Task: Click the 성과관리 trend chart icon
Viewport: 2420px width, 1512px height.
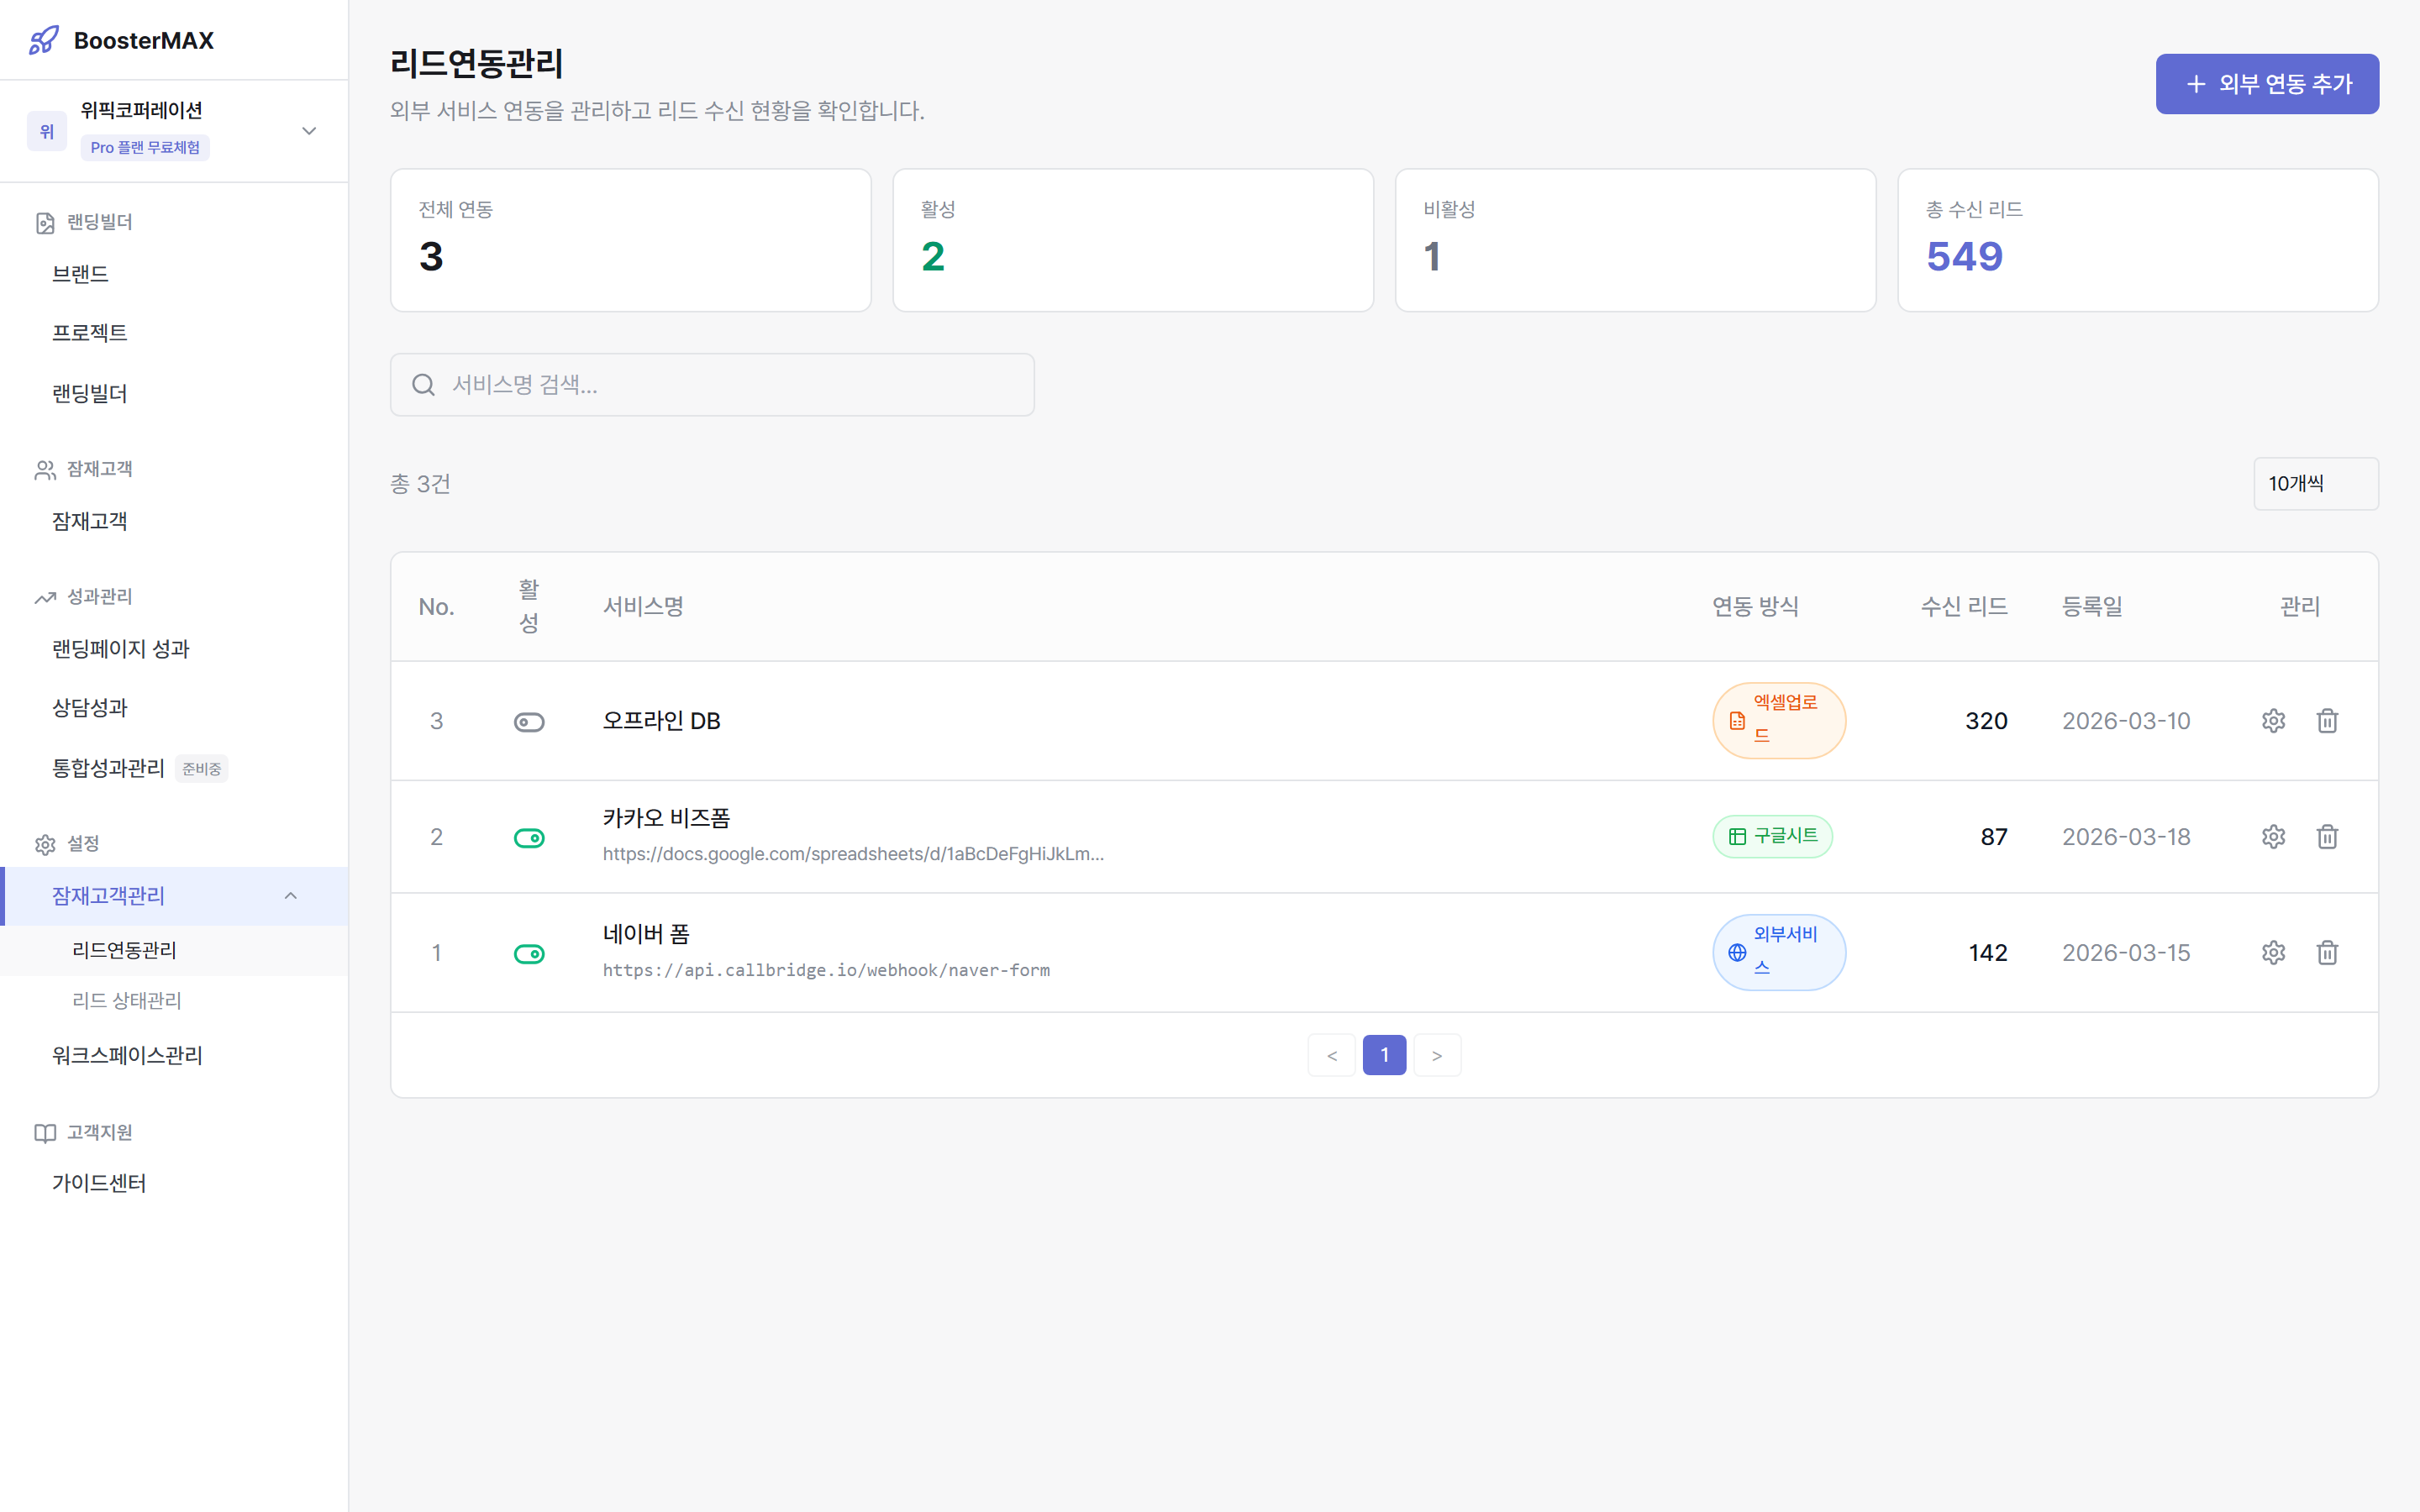Action: coord(45,598)
